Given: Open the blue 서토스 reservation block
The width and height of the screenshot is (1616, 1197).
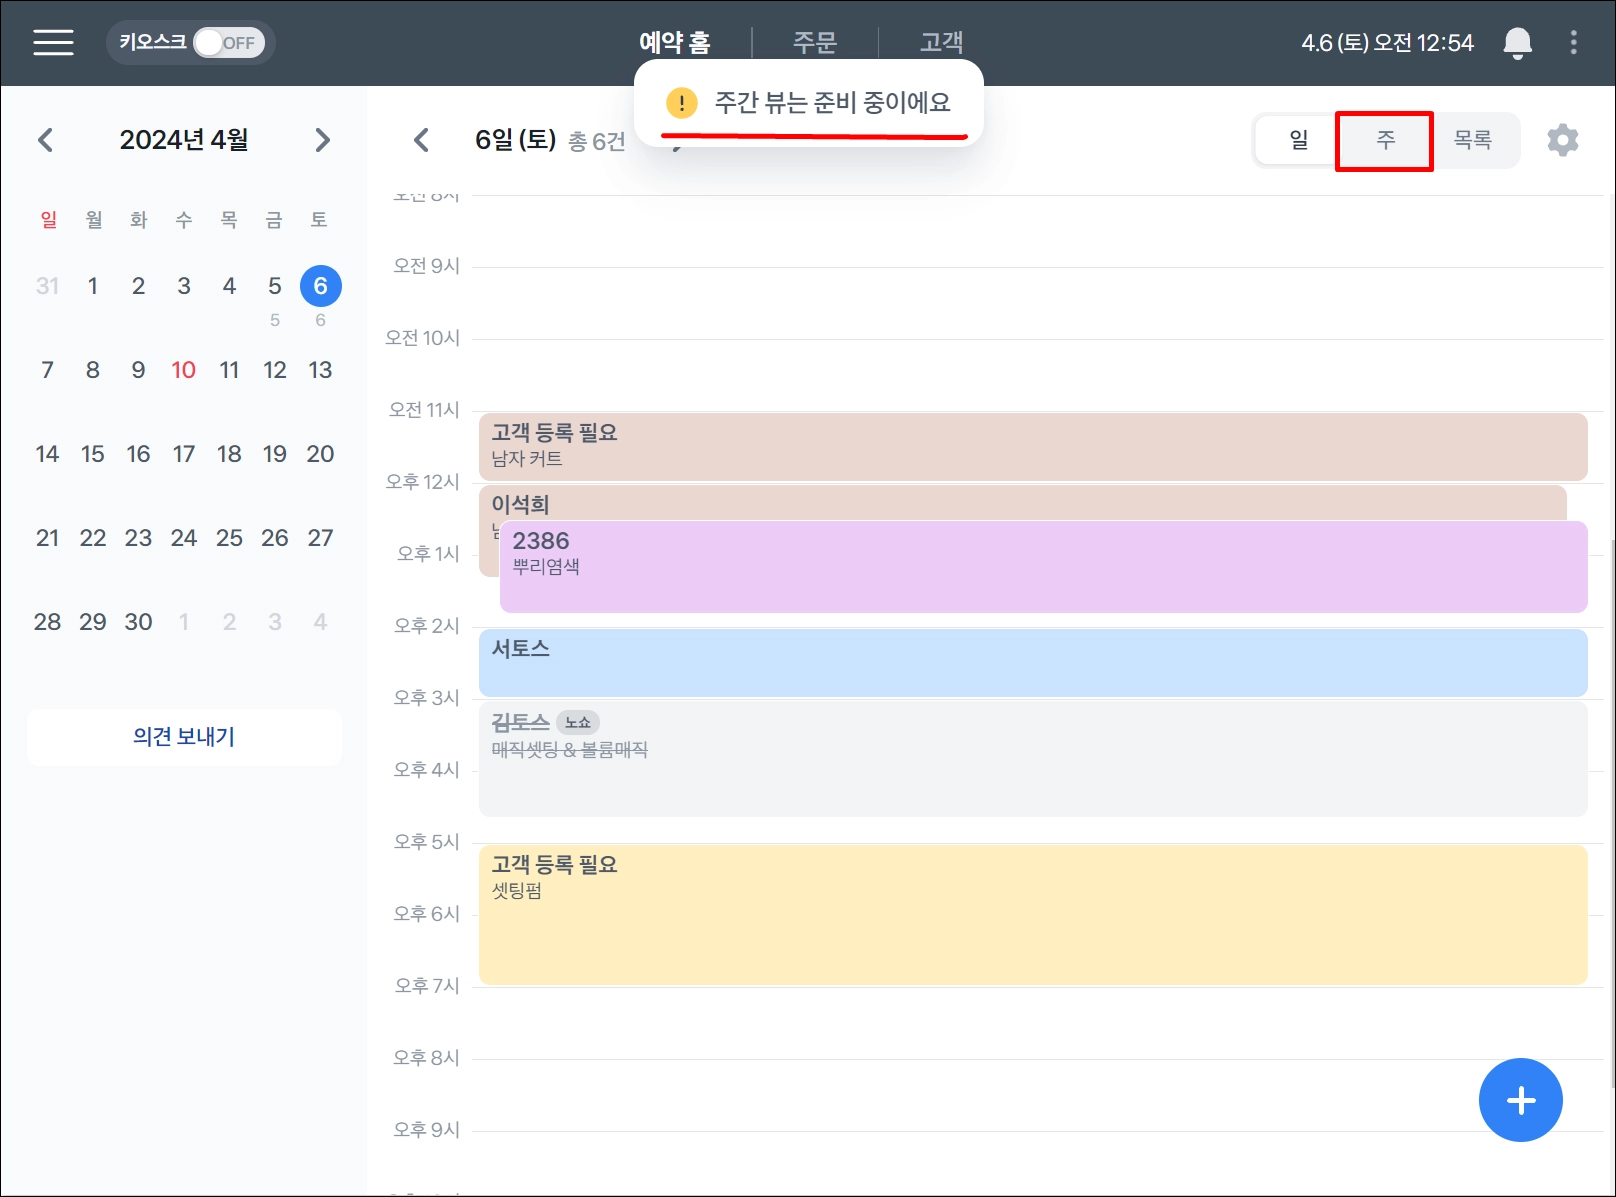Looking at the screenshot, I should 1033,663.
